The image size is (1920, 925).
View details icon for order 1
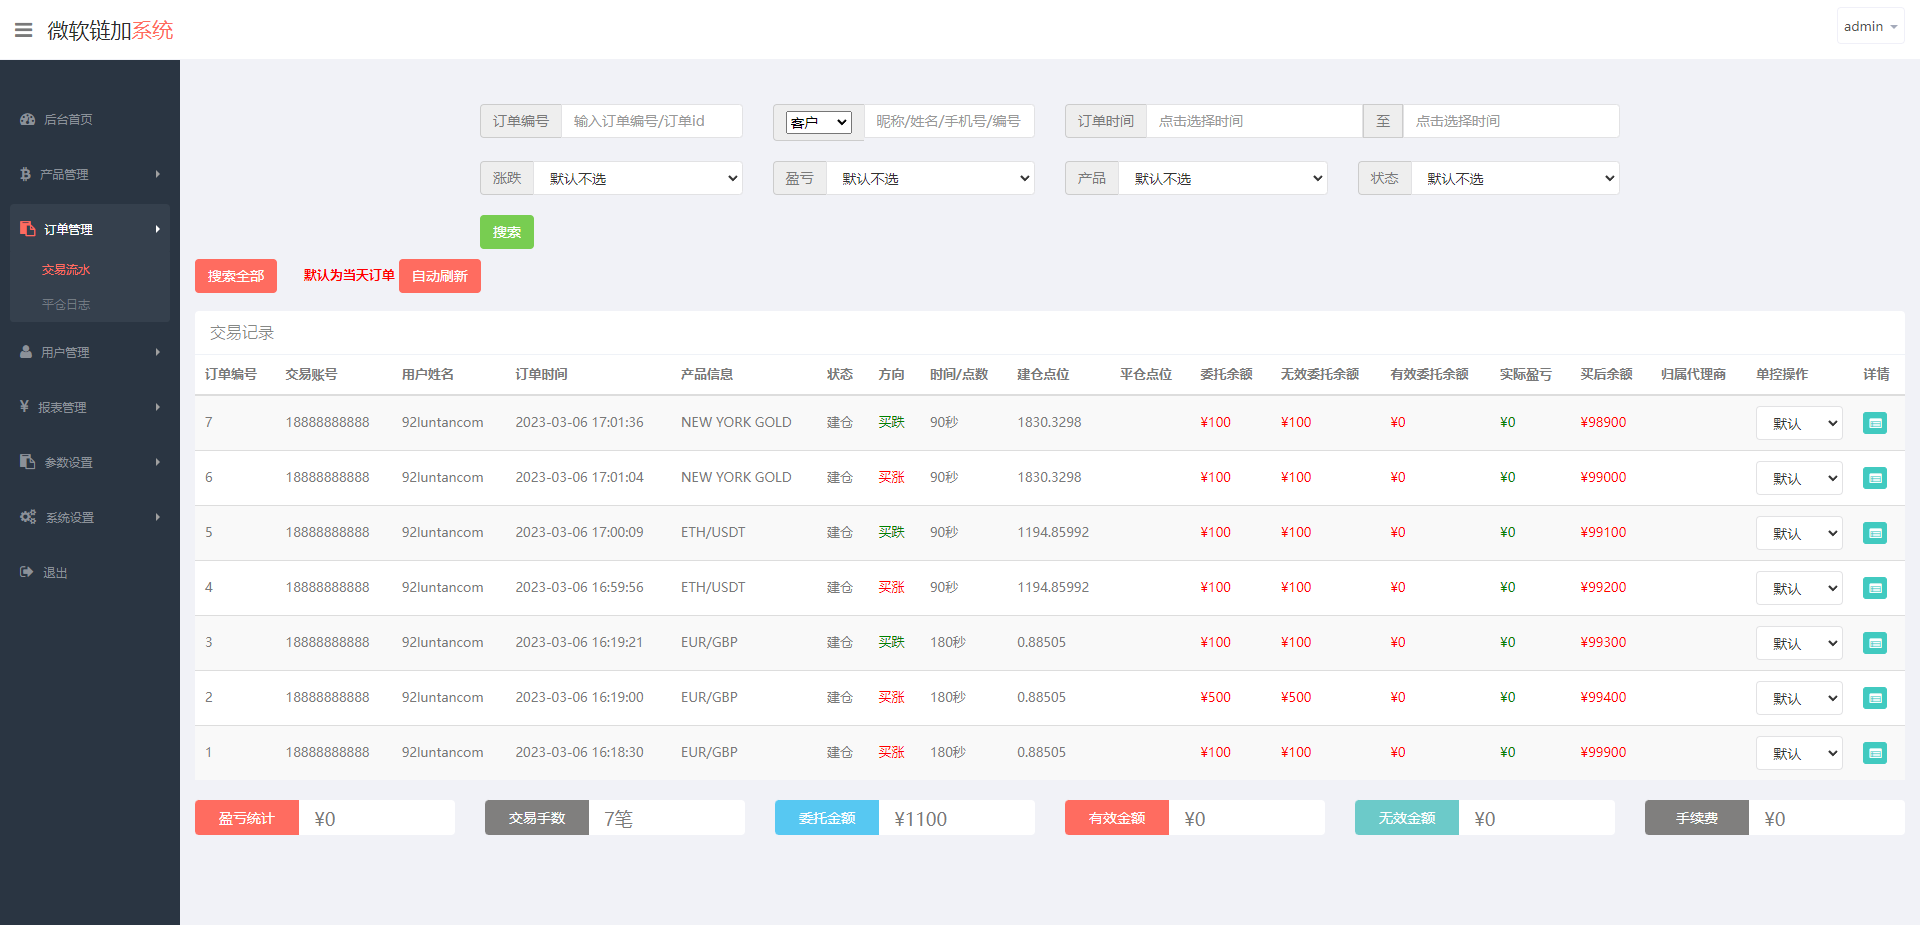coord(1874,753)
